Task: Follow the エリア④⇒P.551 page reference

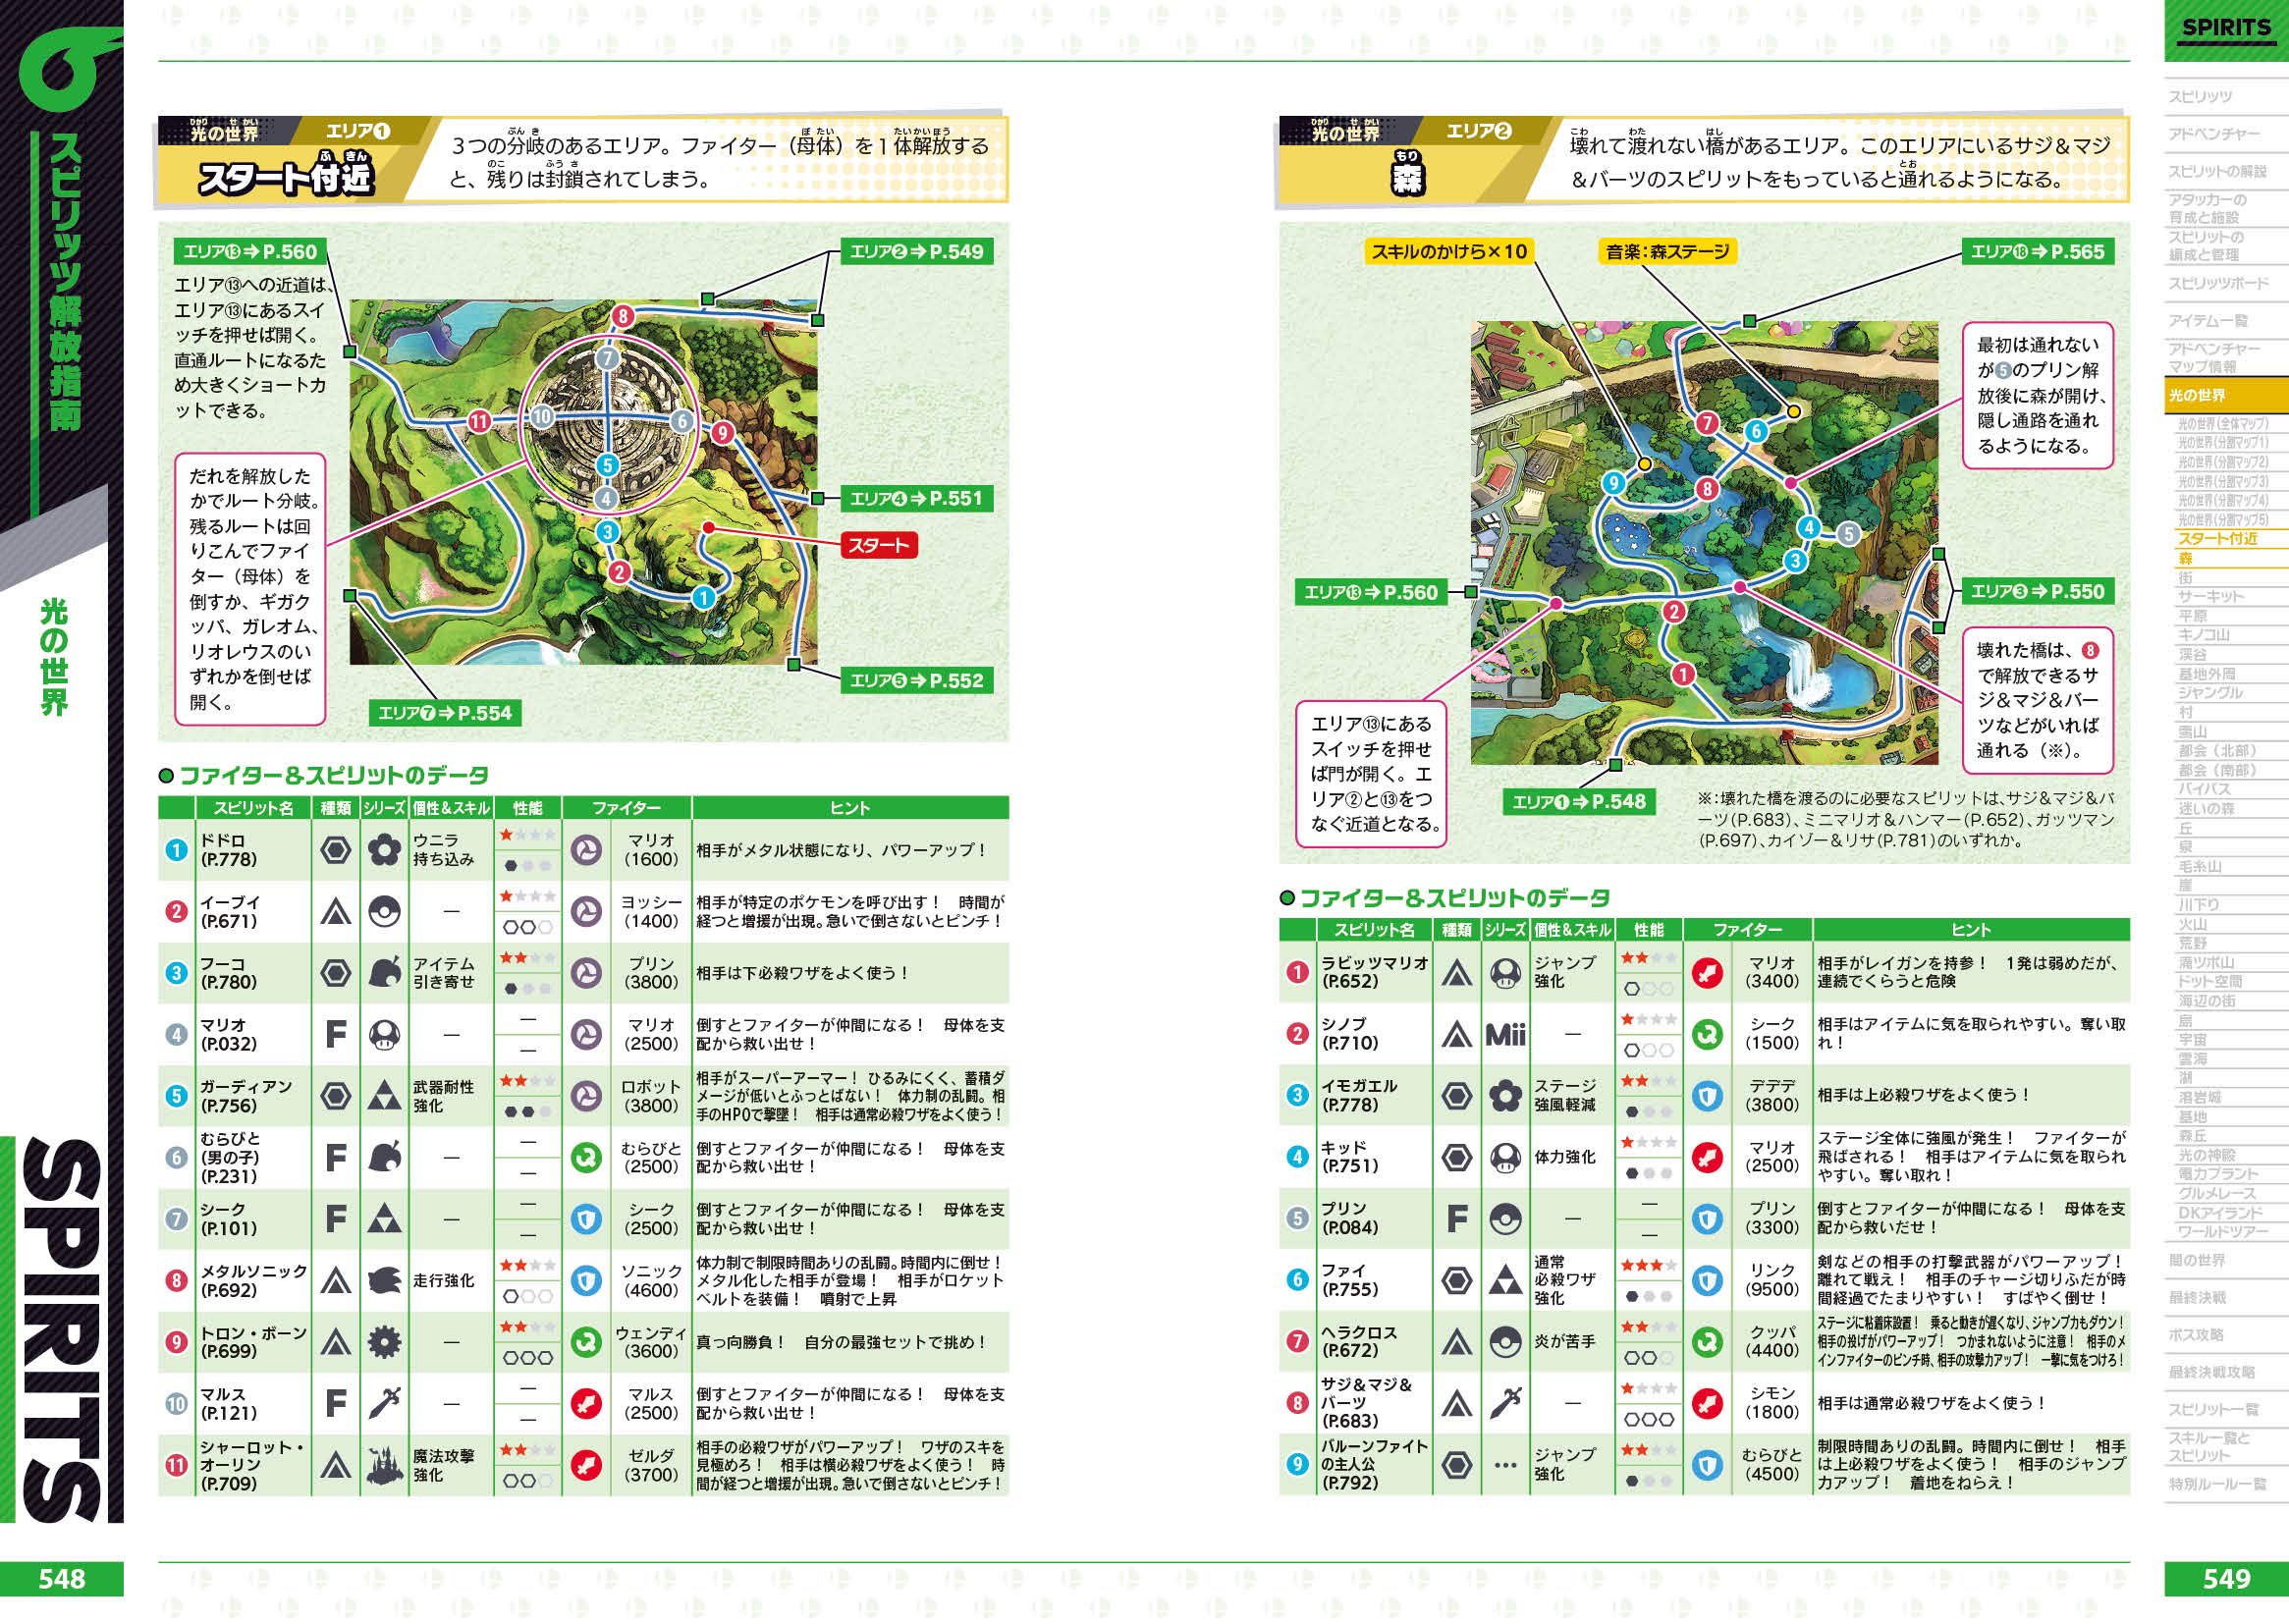Action: pyautogui.click(x=916, y=498)
